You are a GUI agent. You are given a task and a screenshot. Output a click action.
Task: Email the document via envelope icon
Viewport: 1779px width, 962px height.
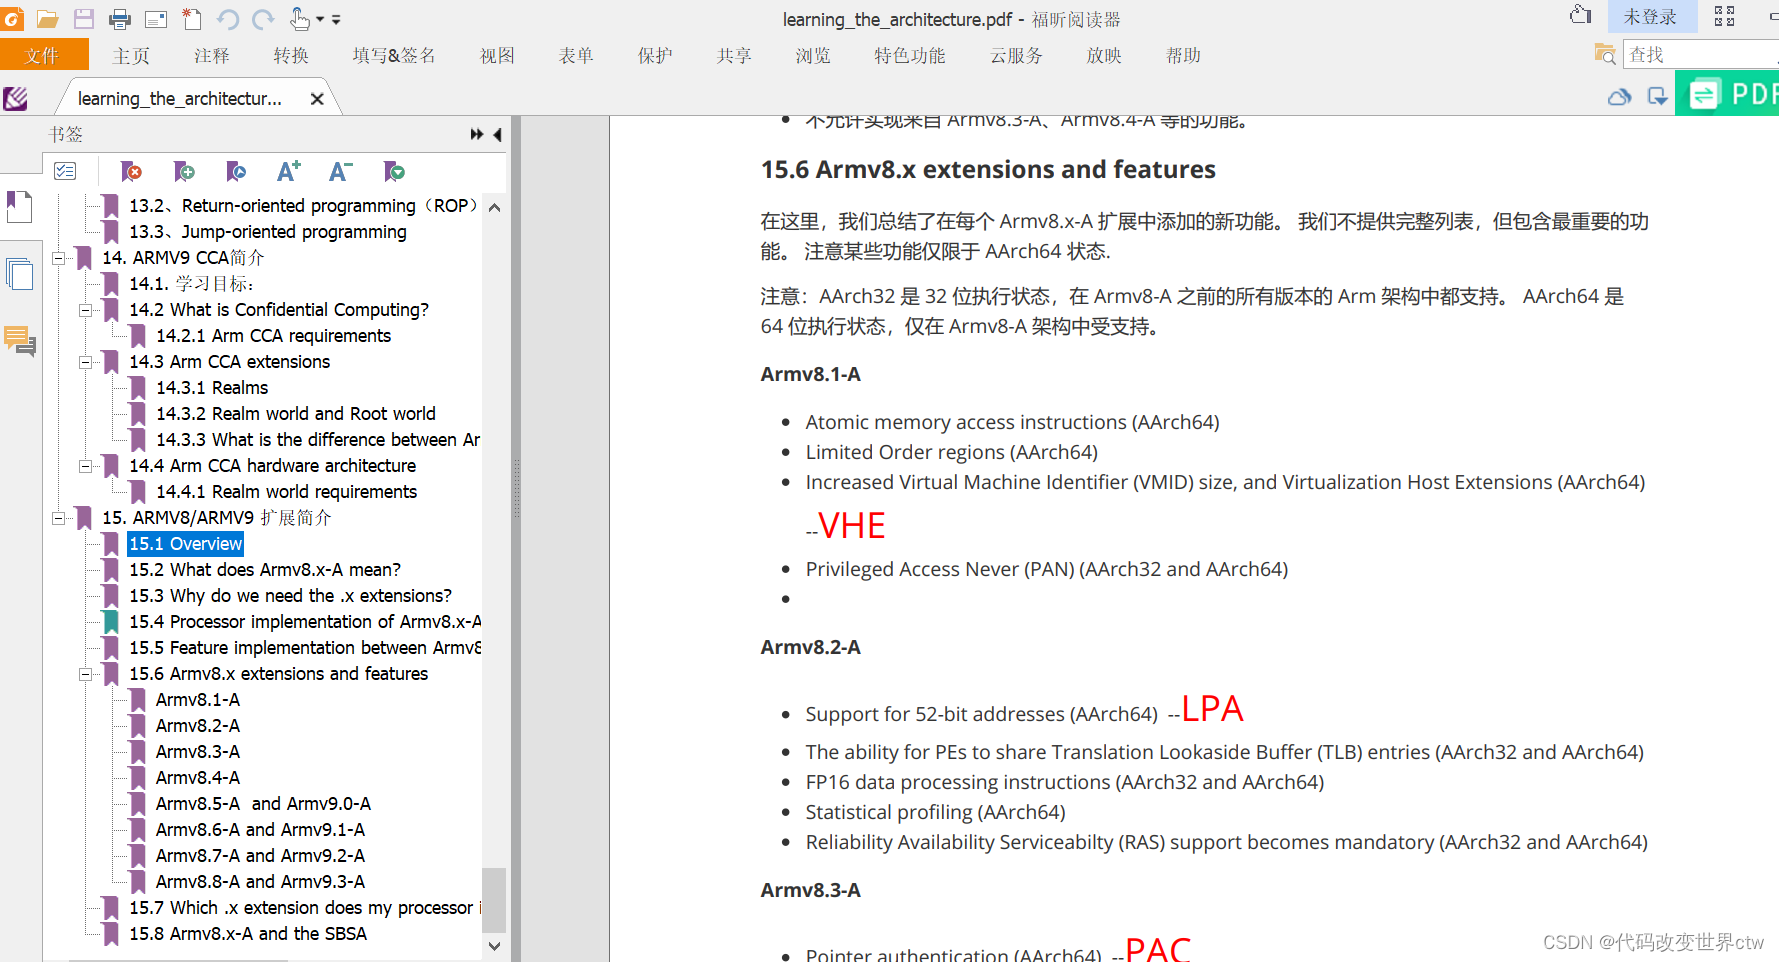point(156,18)
